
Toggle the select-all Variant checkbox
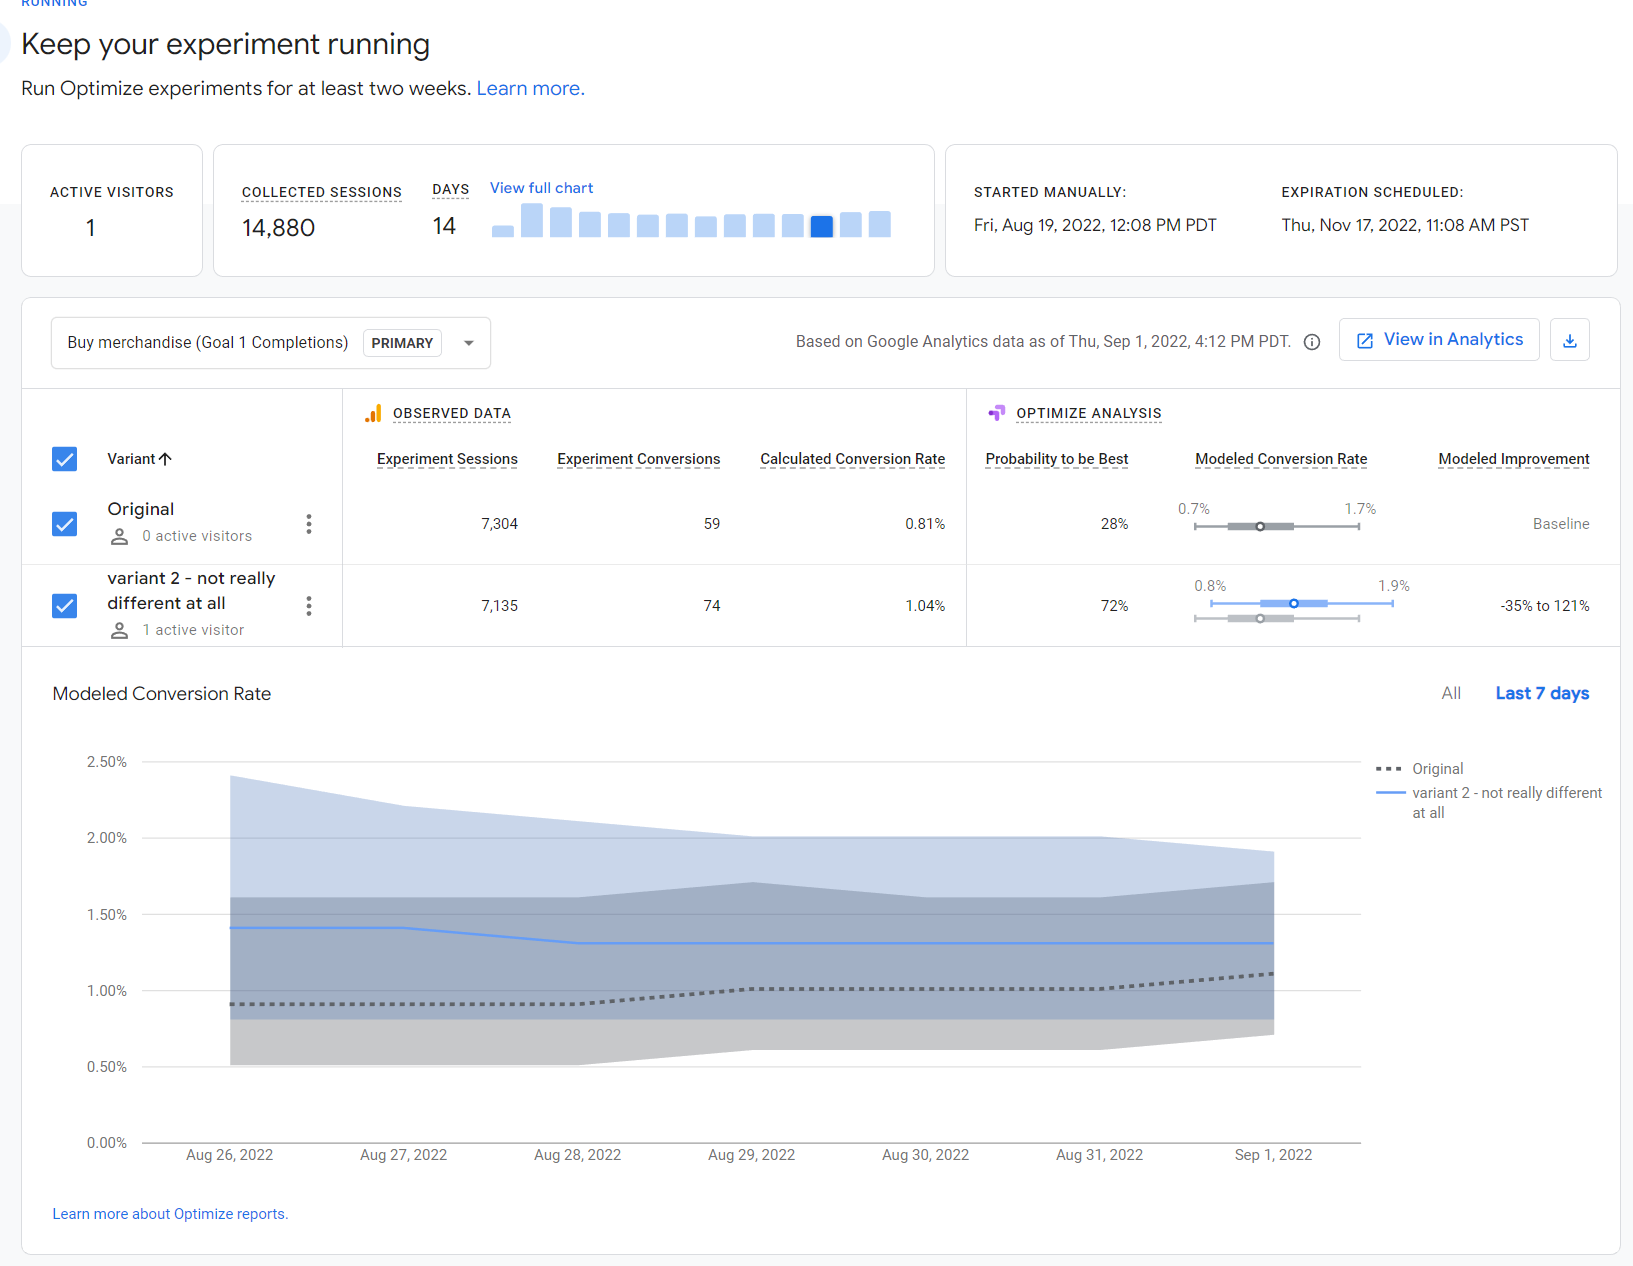pos(65,459)
